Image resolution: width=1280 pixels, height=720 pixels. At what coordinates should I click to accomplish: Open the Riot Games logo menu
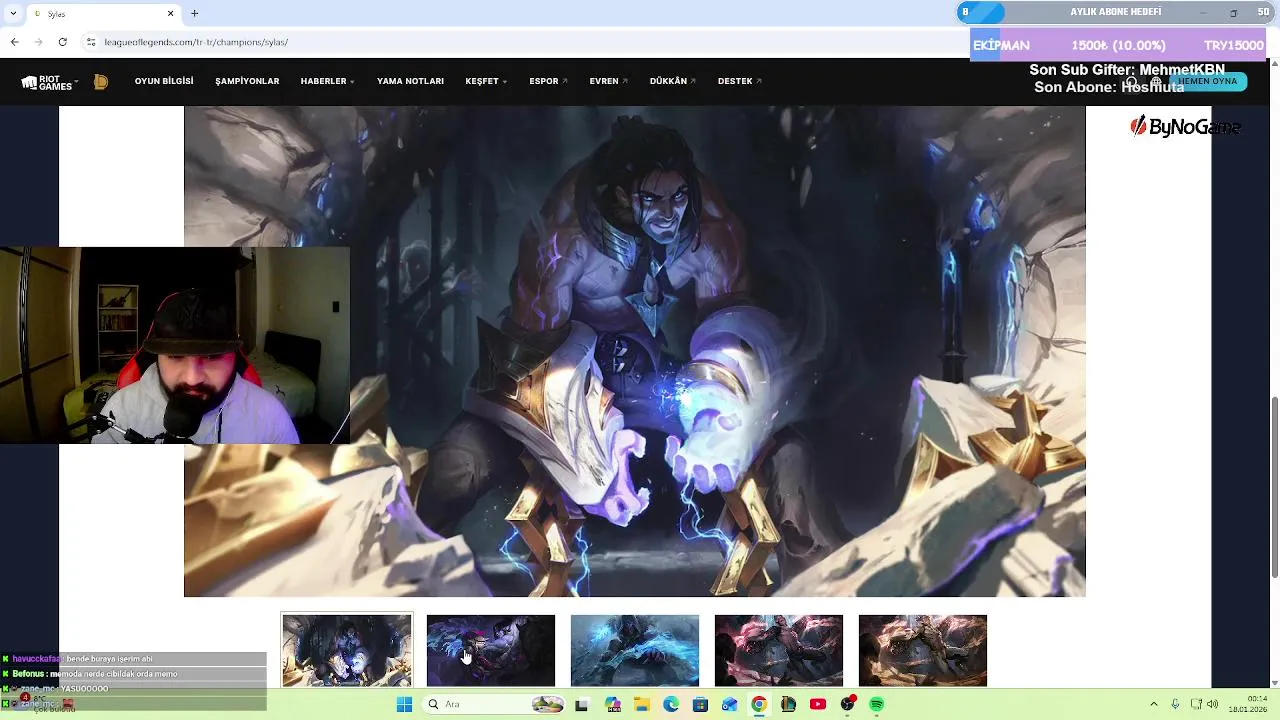[49, 82]
